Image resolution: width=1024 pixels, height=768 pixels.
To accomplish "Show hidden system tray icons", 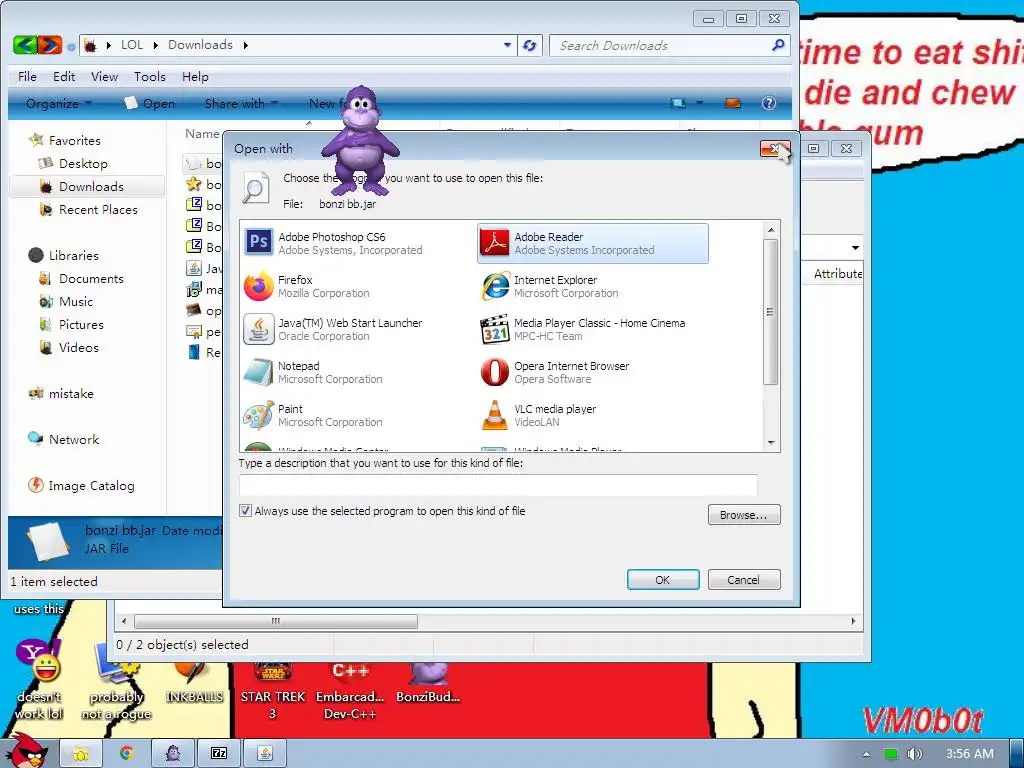I will (866, 754).
